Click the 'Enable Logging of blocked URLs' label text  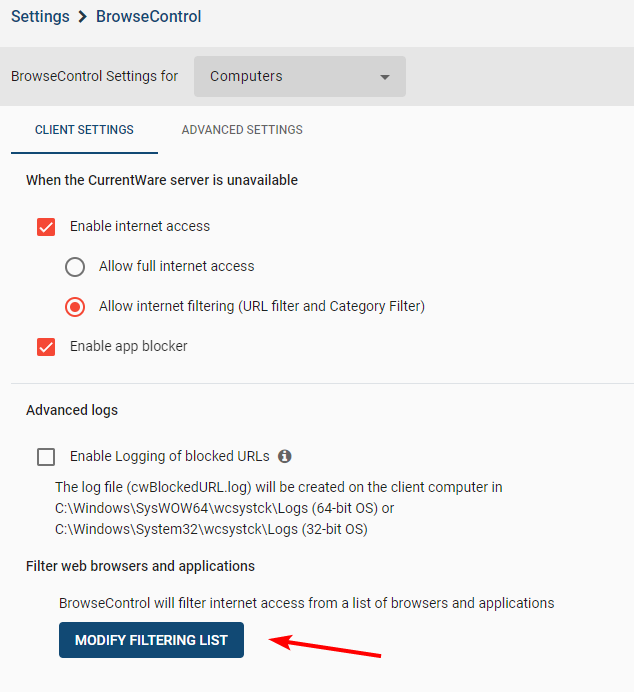tap(170, 456)
